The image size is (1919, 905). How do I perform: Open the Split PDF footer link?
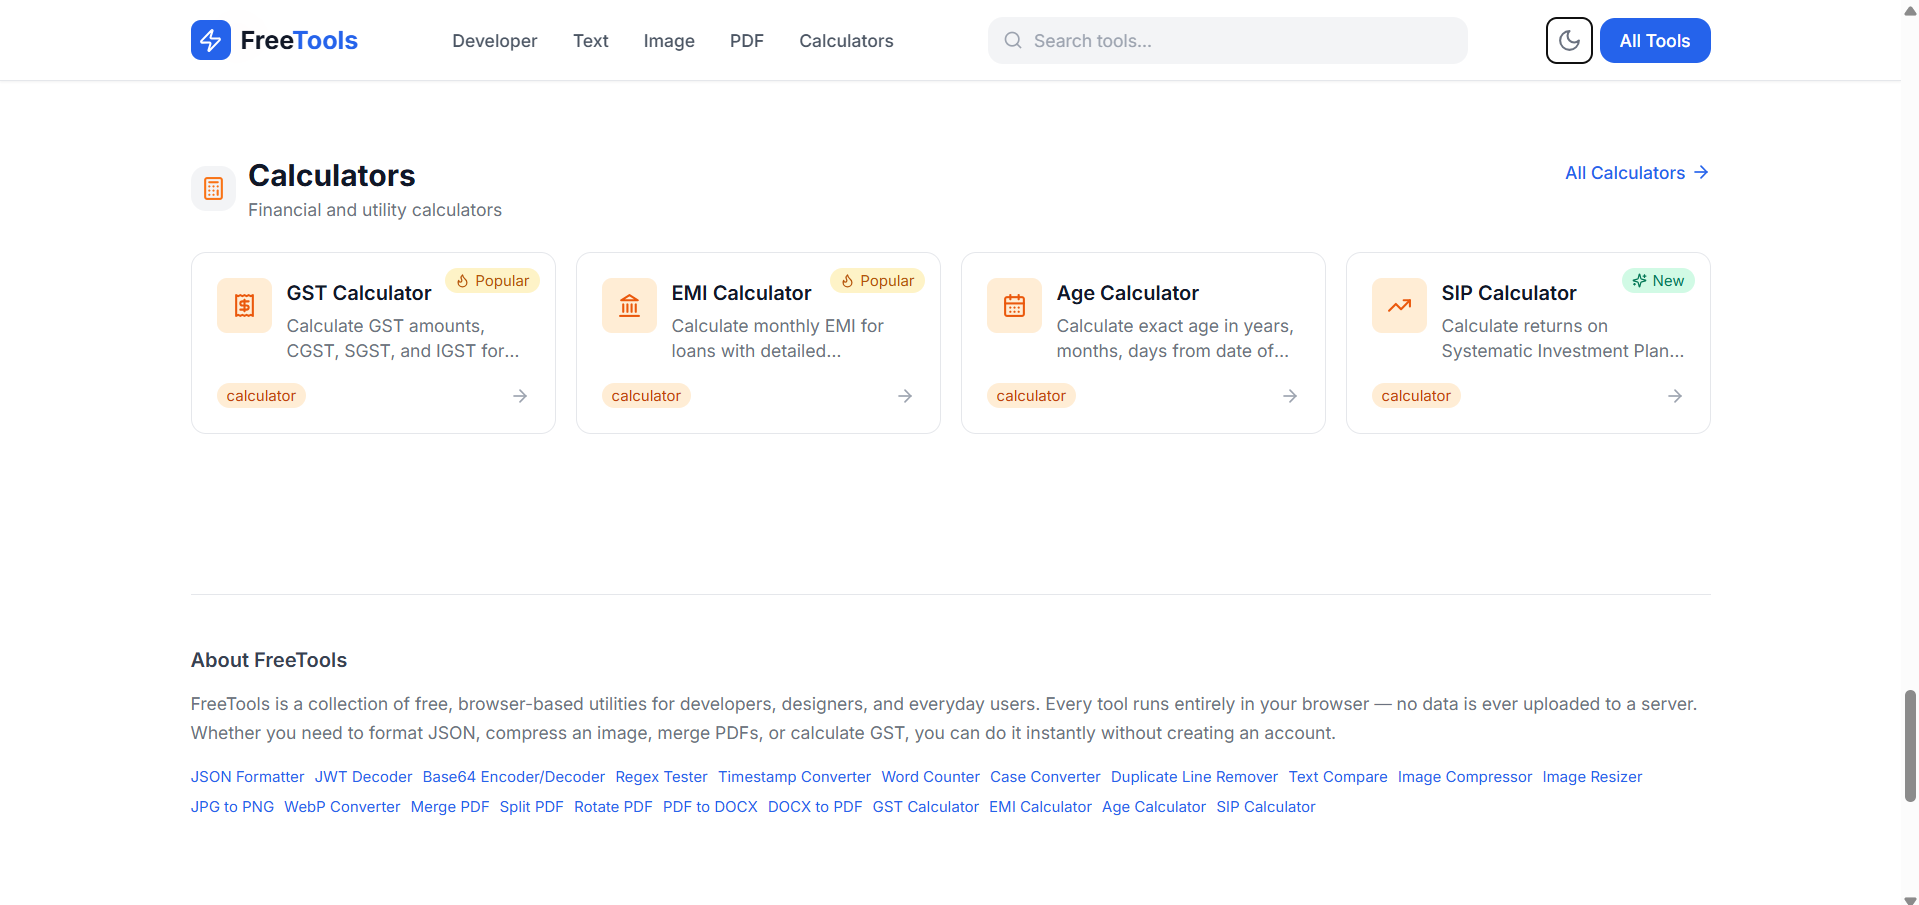(x=531, y=807)
